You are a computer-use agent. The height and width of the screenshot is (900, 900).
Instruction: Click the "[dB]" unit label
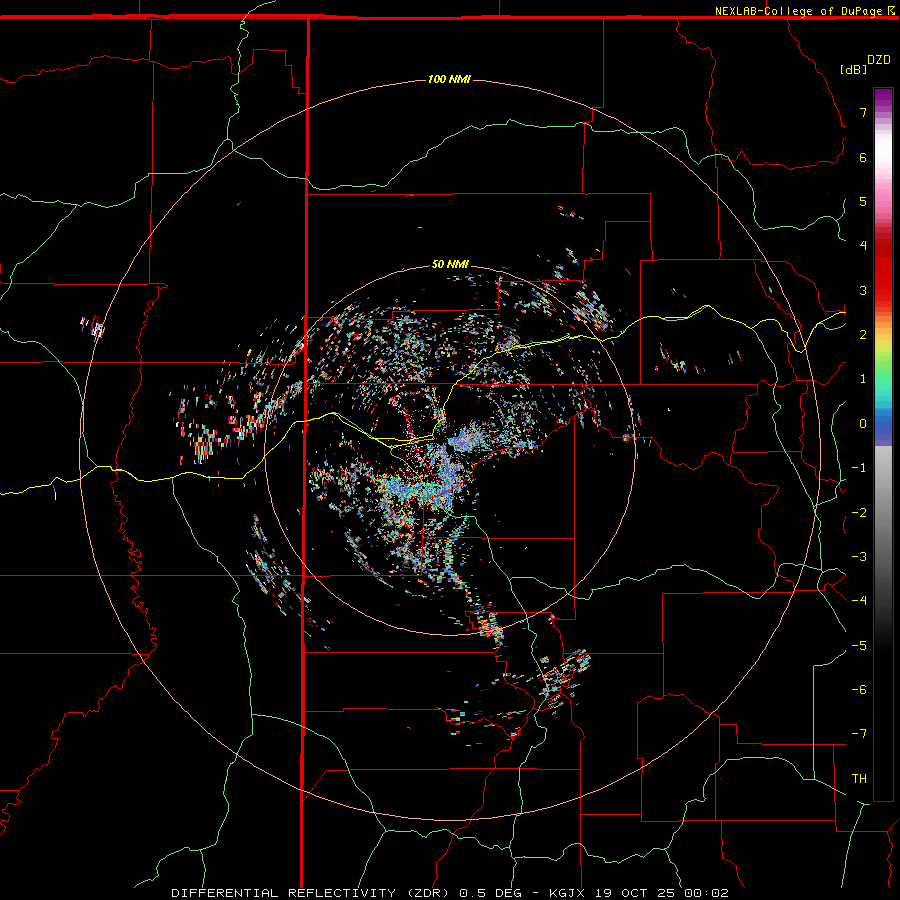[x=853, y=69]
